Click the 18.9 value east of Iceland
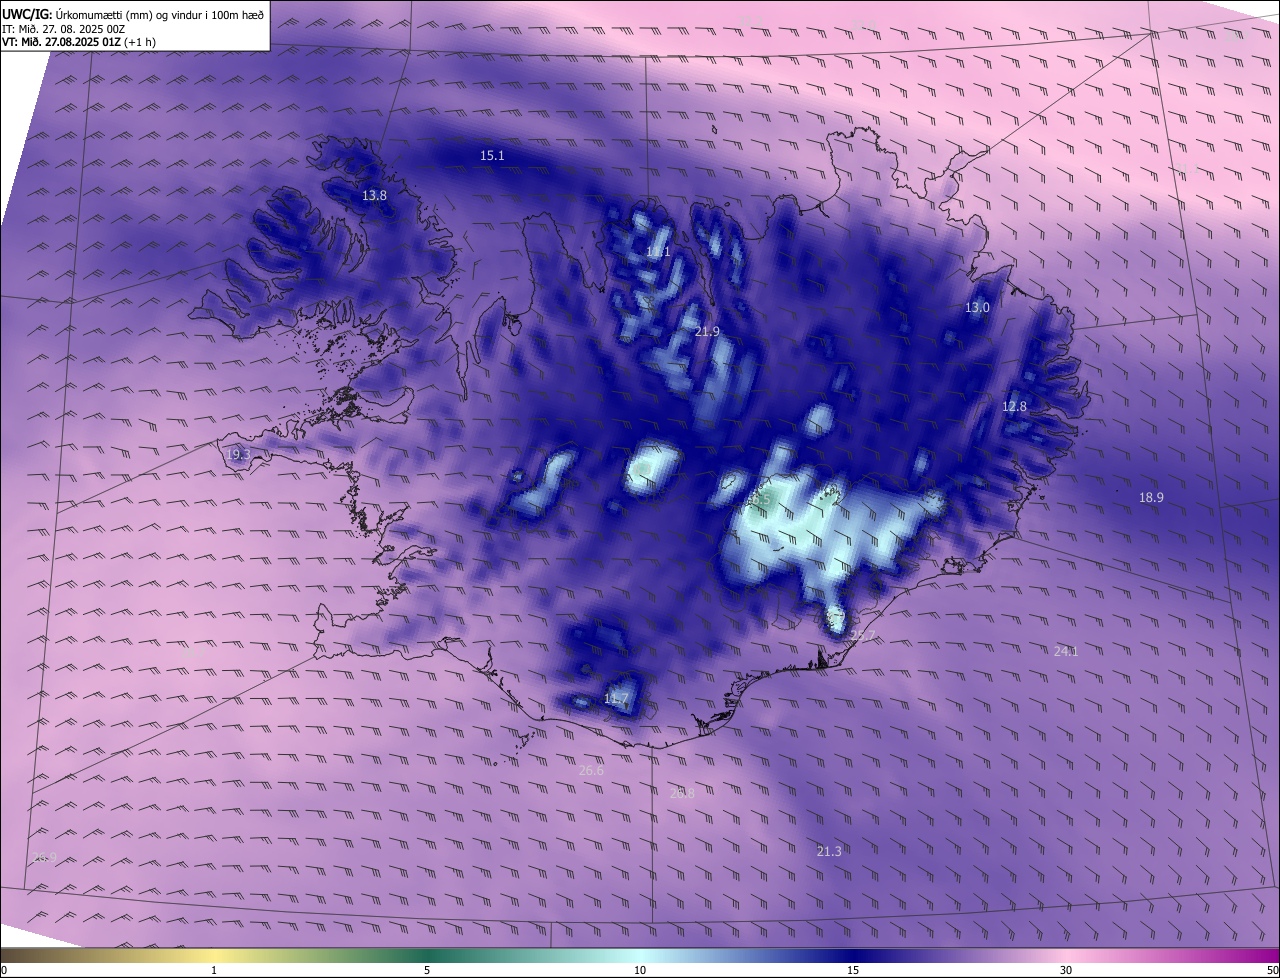 point(1151,497)
